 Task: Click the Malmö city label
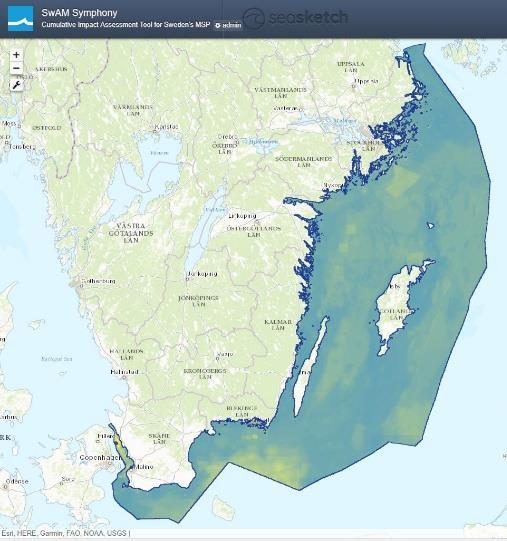[143, 467]
